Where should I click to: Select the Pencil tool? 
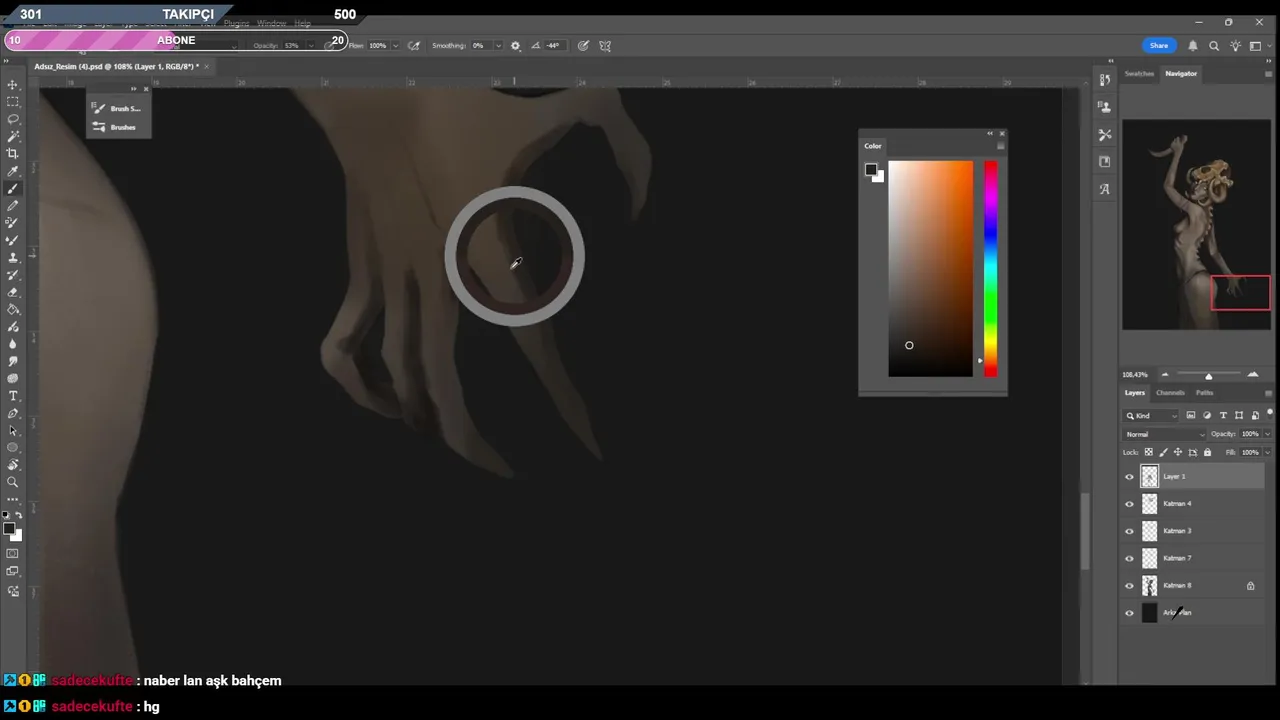13,205
